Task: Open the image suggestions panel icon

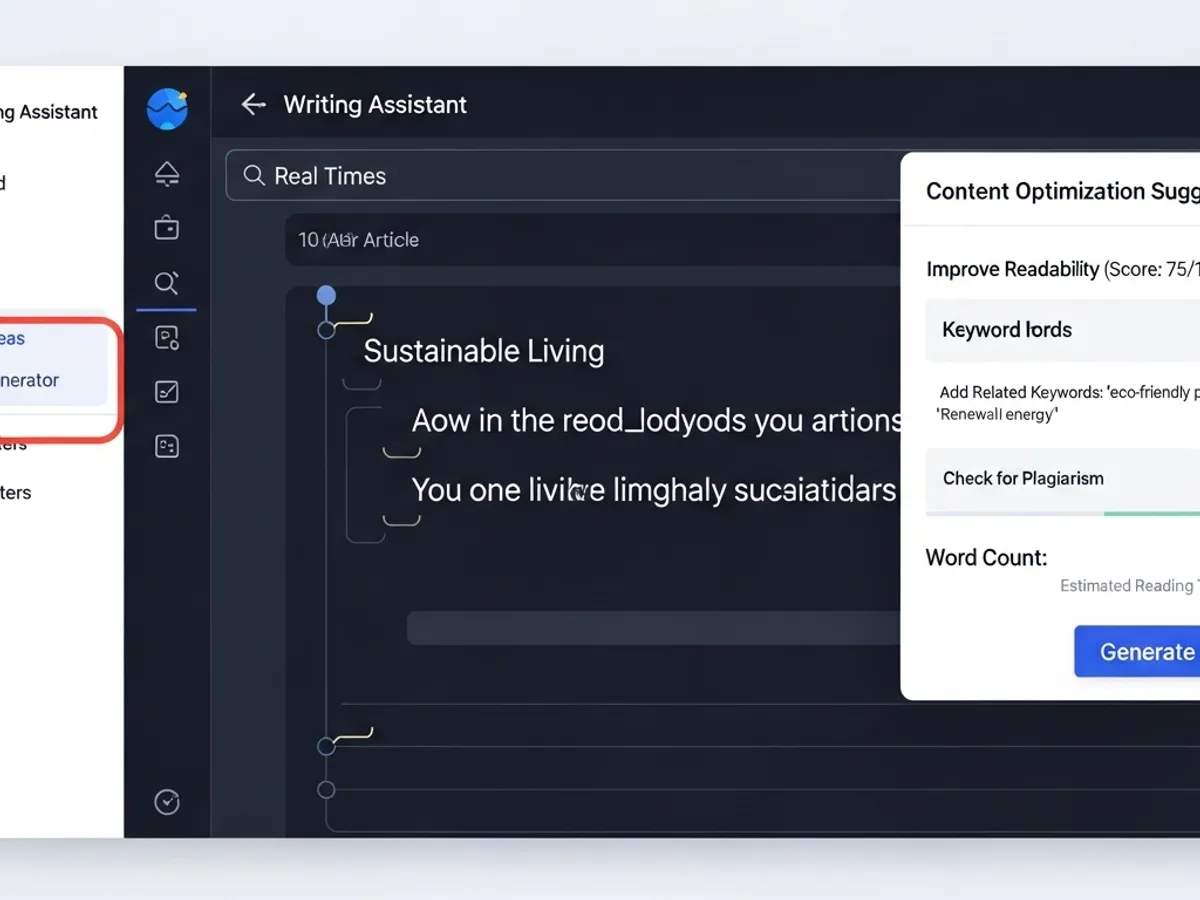Action: (x=167, y=337)
